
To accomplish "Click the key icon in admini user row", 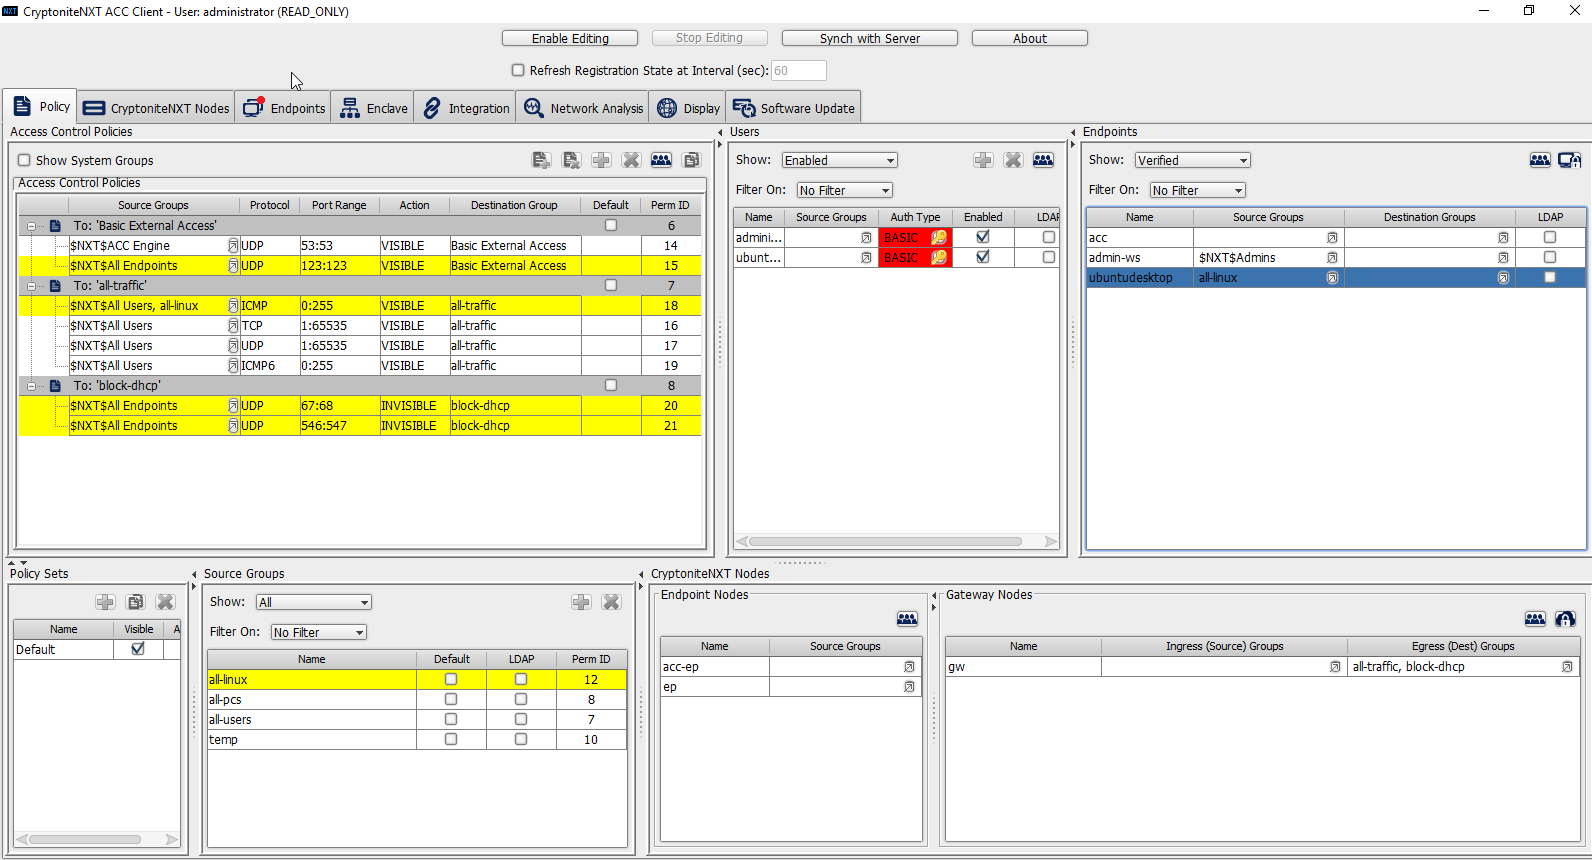I will coord(939,238).
